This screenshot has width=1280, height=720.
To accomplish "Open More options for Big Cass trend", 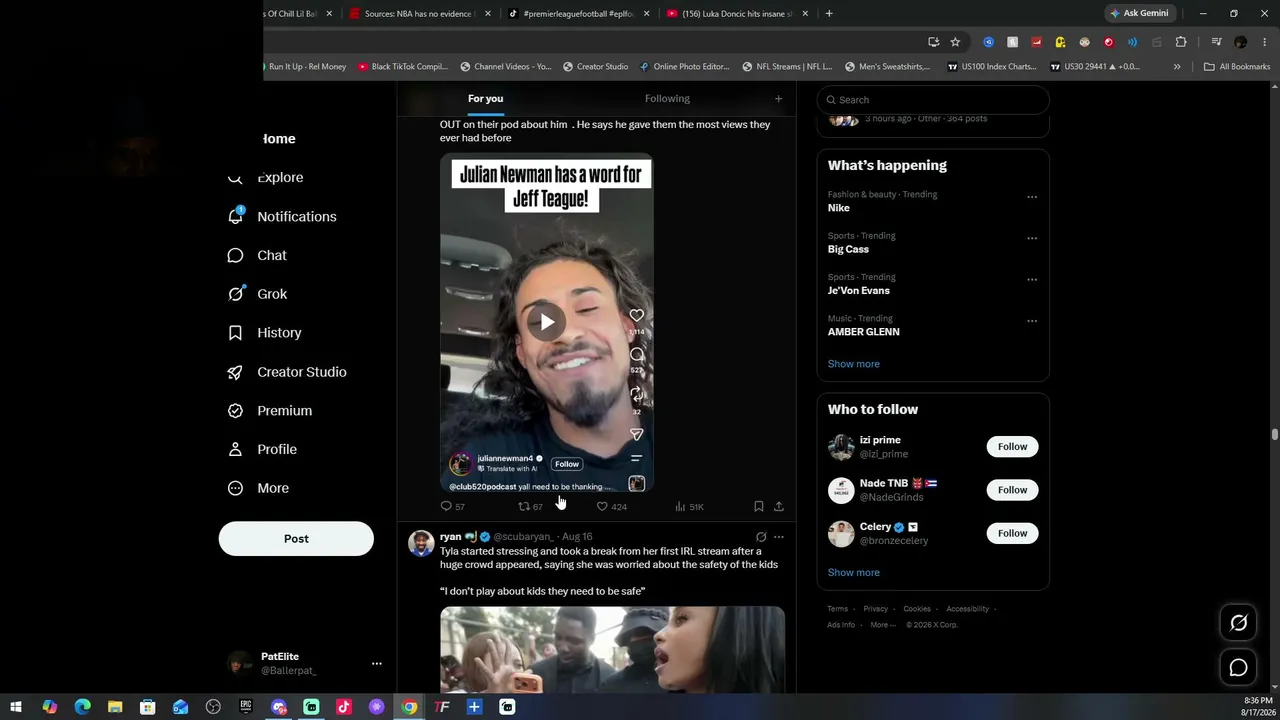I will 1032,238.
